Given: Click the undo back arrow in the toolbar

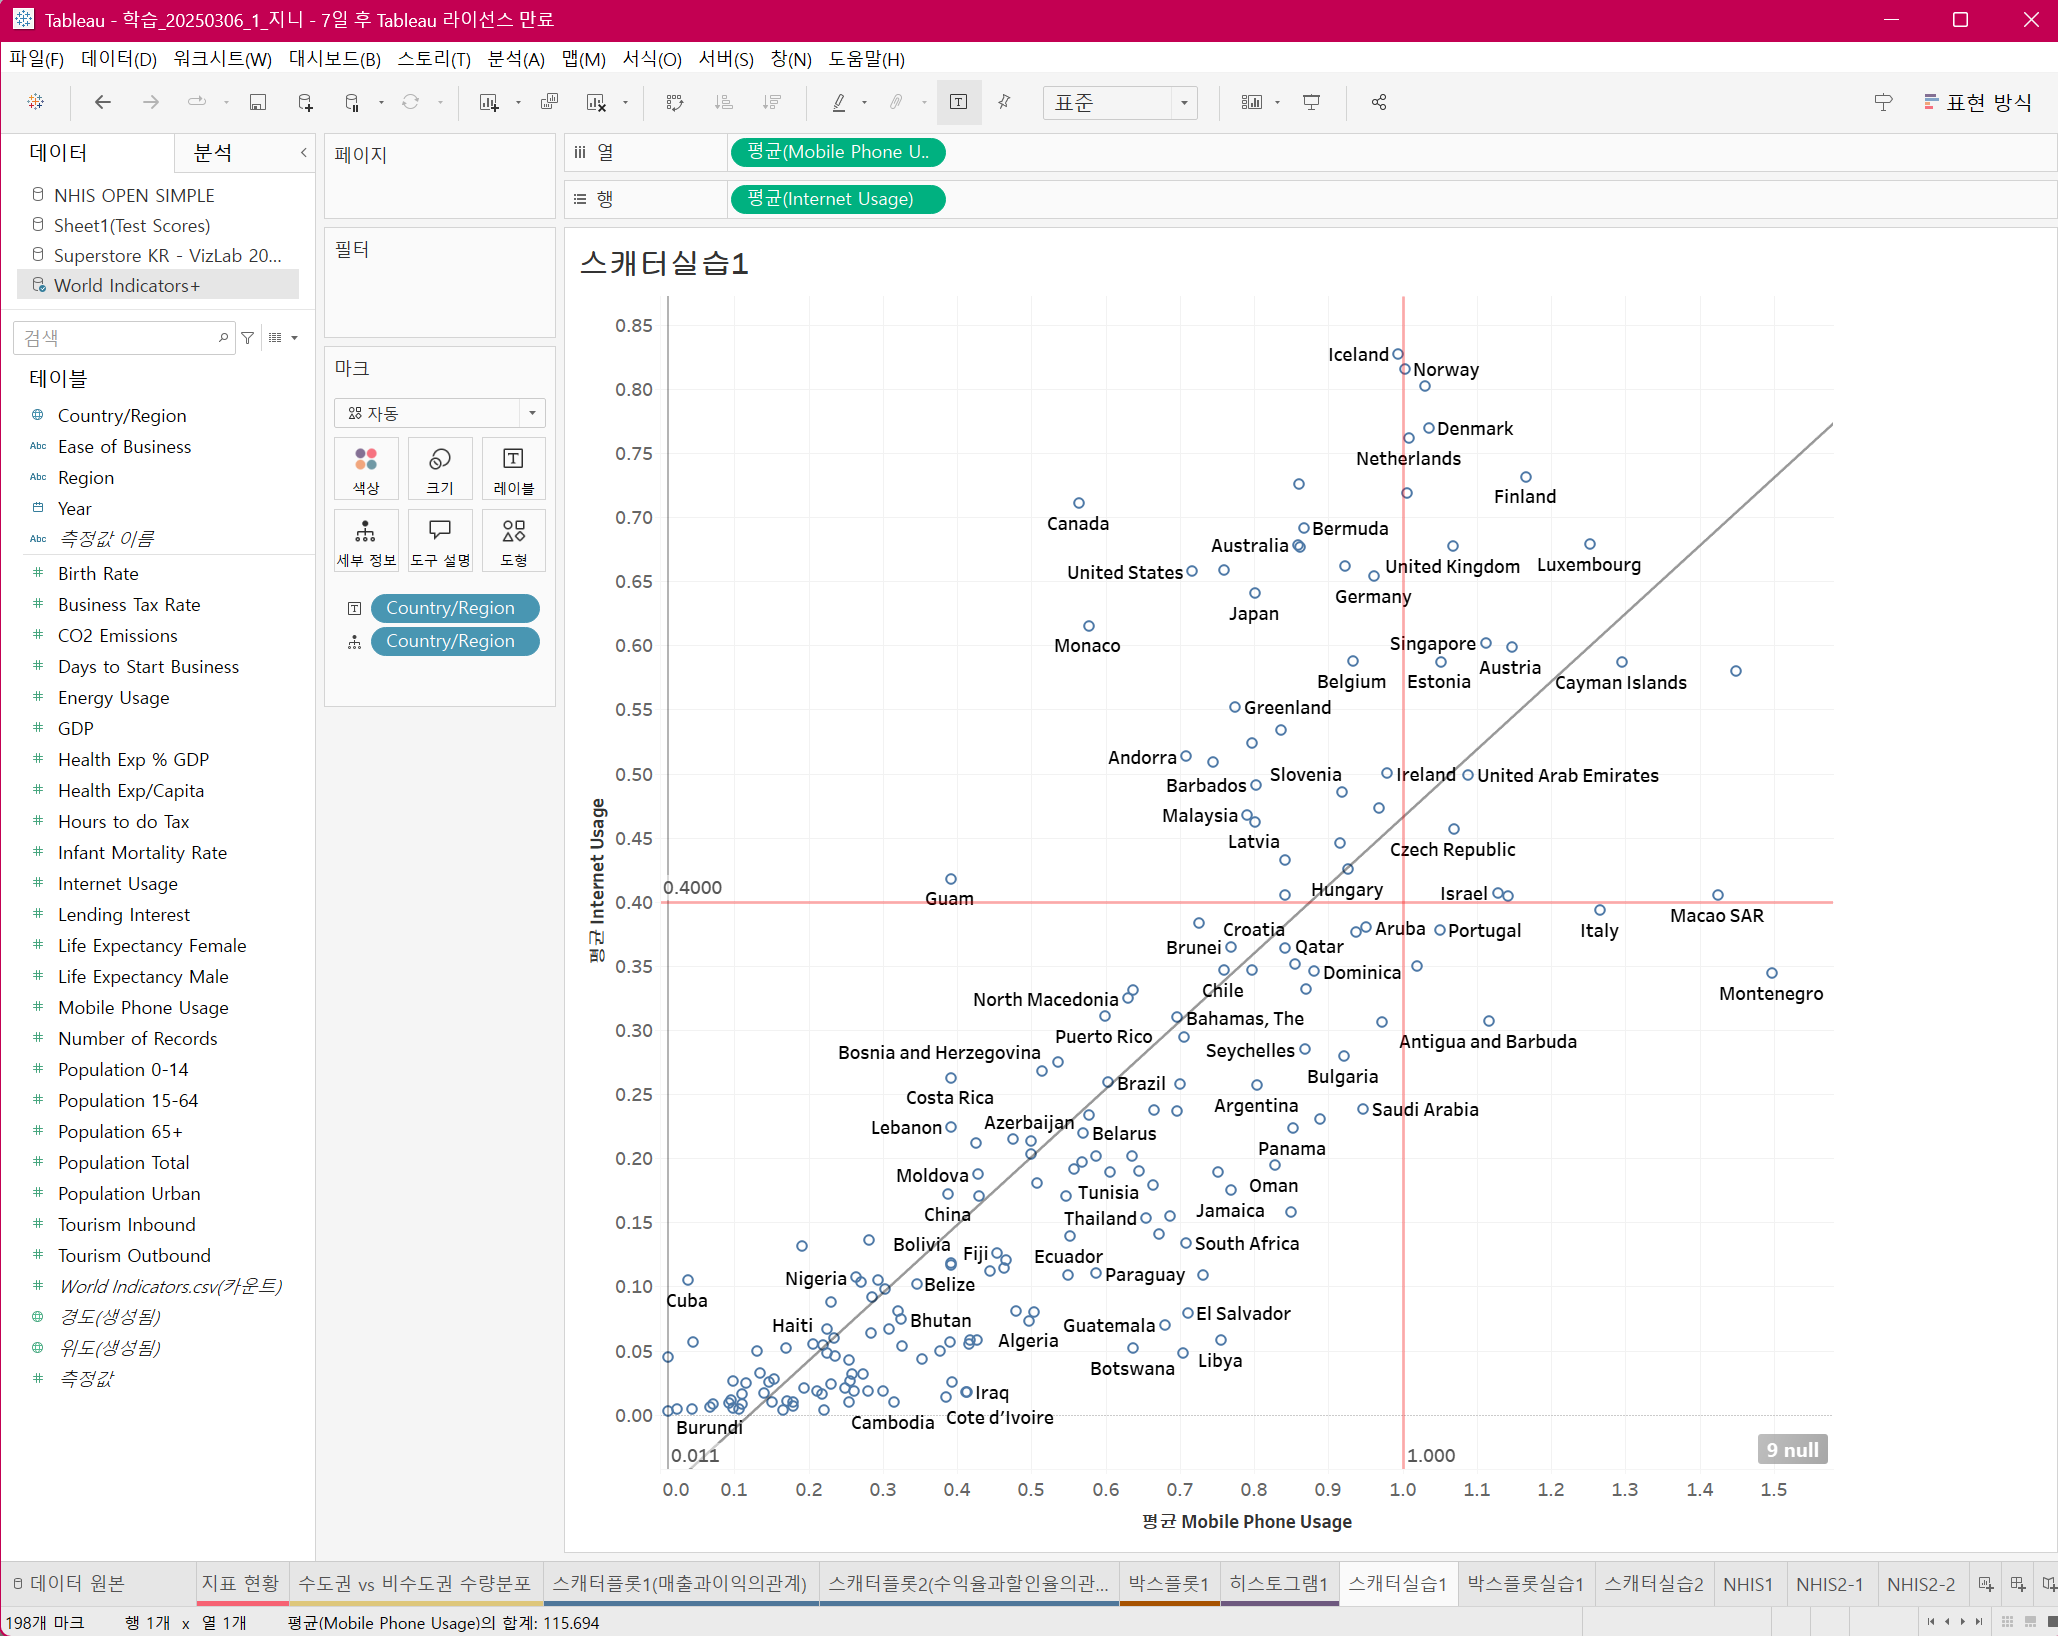Looking at the screenshot, I should click(x=102, y=102).
